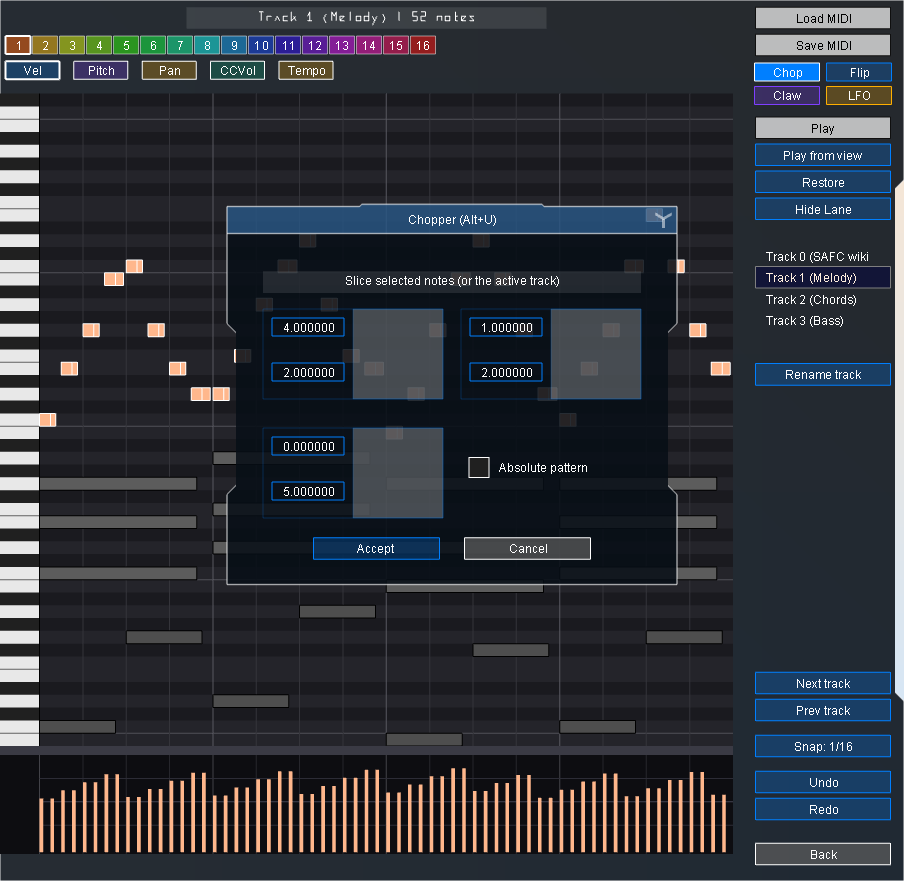904x881 pixels.
Task: Select Track 2 (Chords) in list
Action: tap(823, 299)
